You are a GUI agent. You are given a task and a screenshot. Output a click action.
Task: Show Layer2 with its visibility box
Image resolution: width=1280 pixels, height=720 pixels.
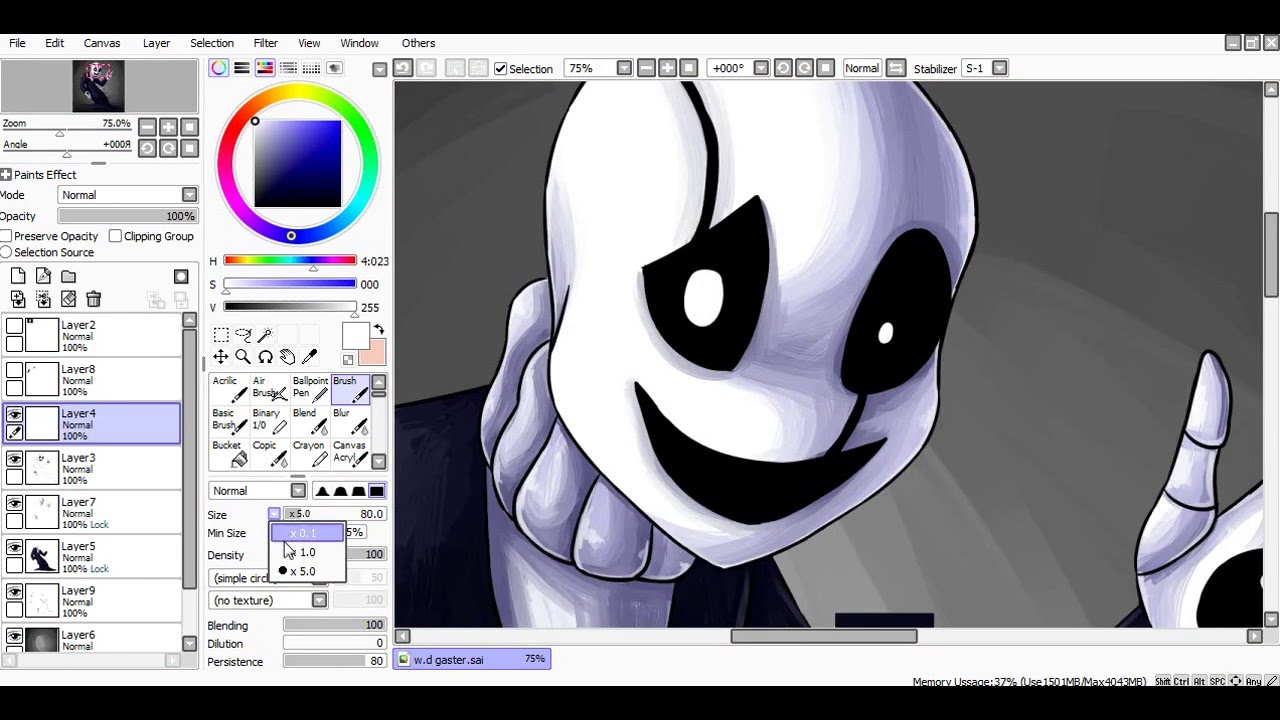coord(14,326)
